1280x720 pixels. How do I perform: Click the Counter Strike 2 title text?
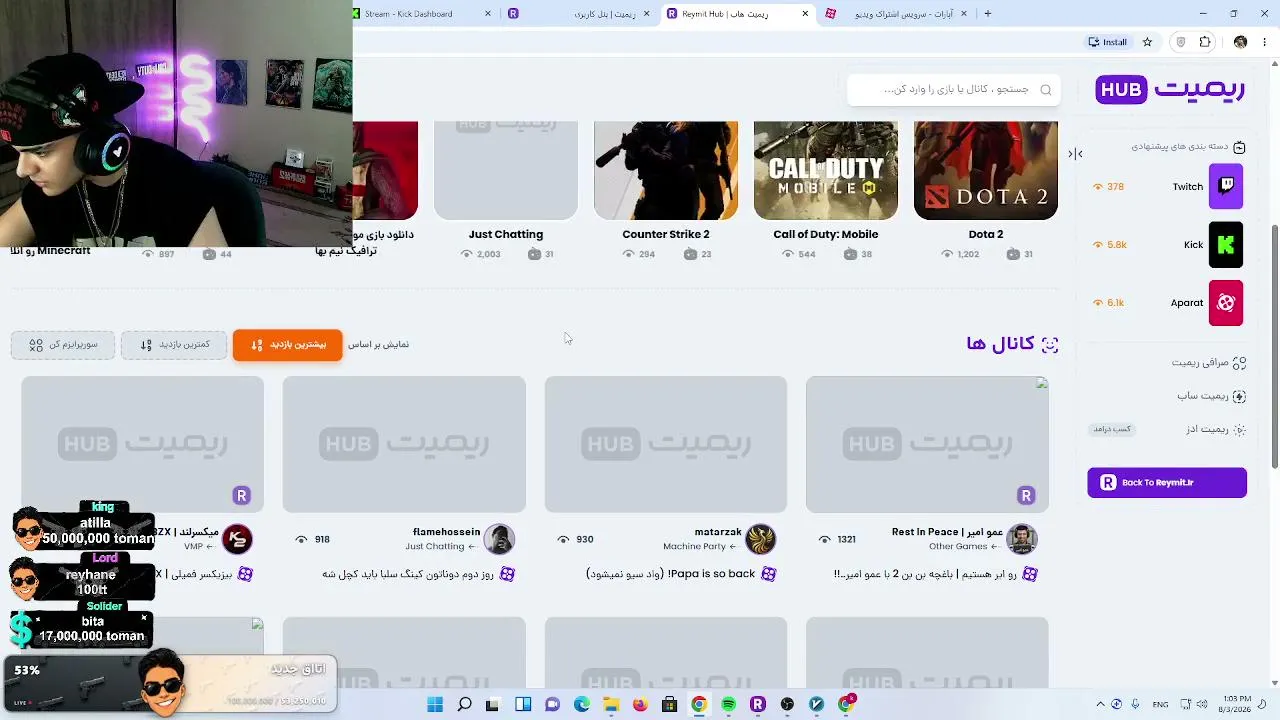pyautogui.click(x=666, y=234)
